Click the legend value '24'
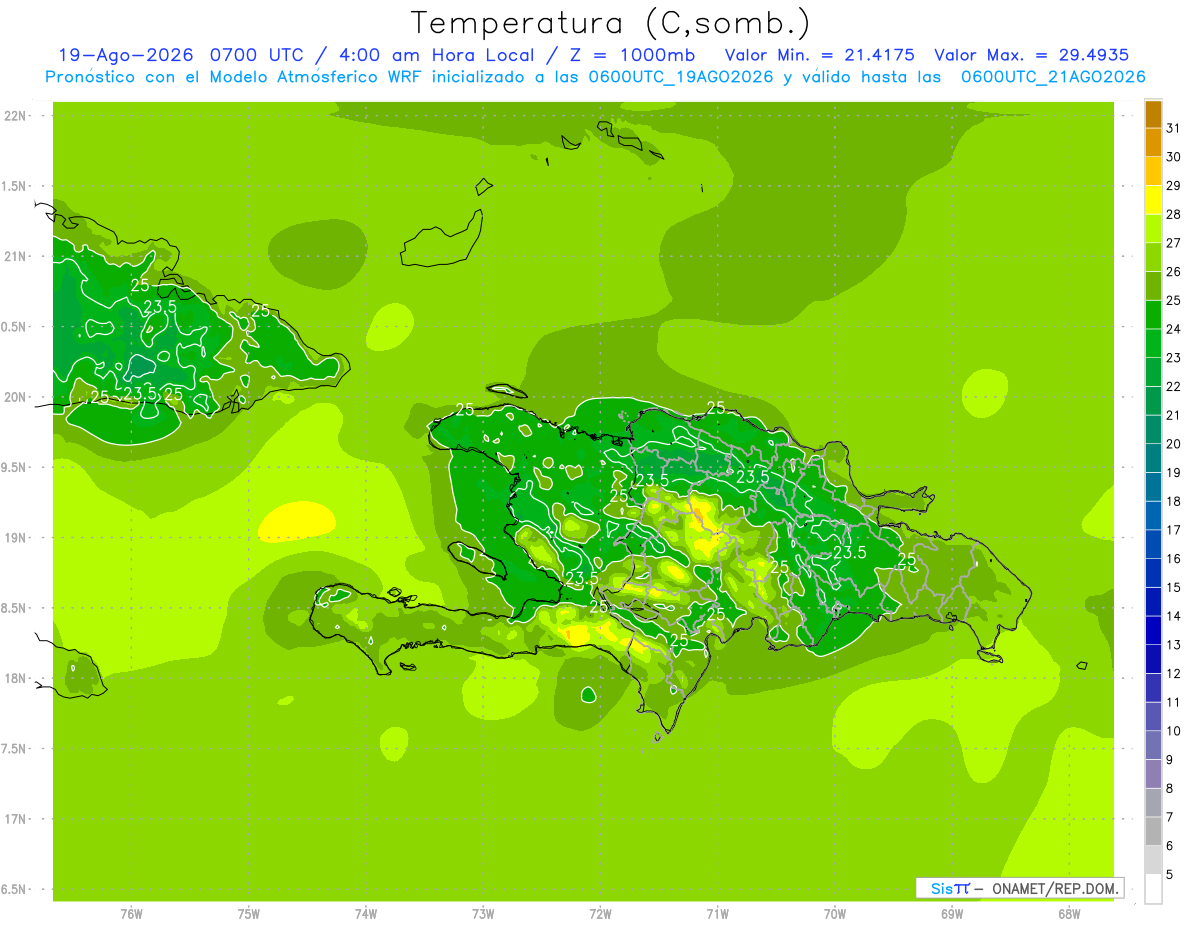The width and height of the screenshot is (1200, 927). coord(1174,329)
